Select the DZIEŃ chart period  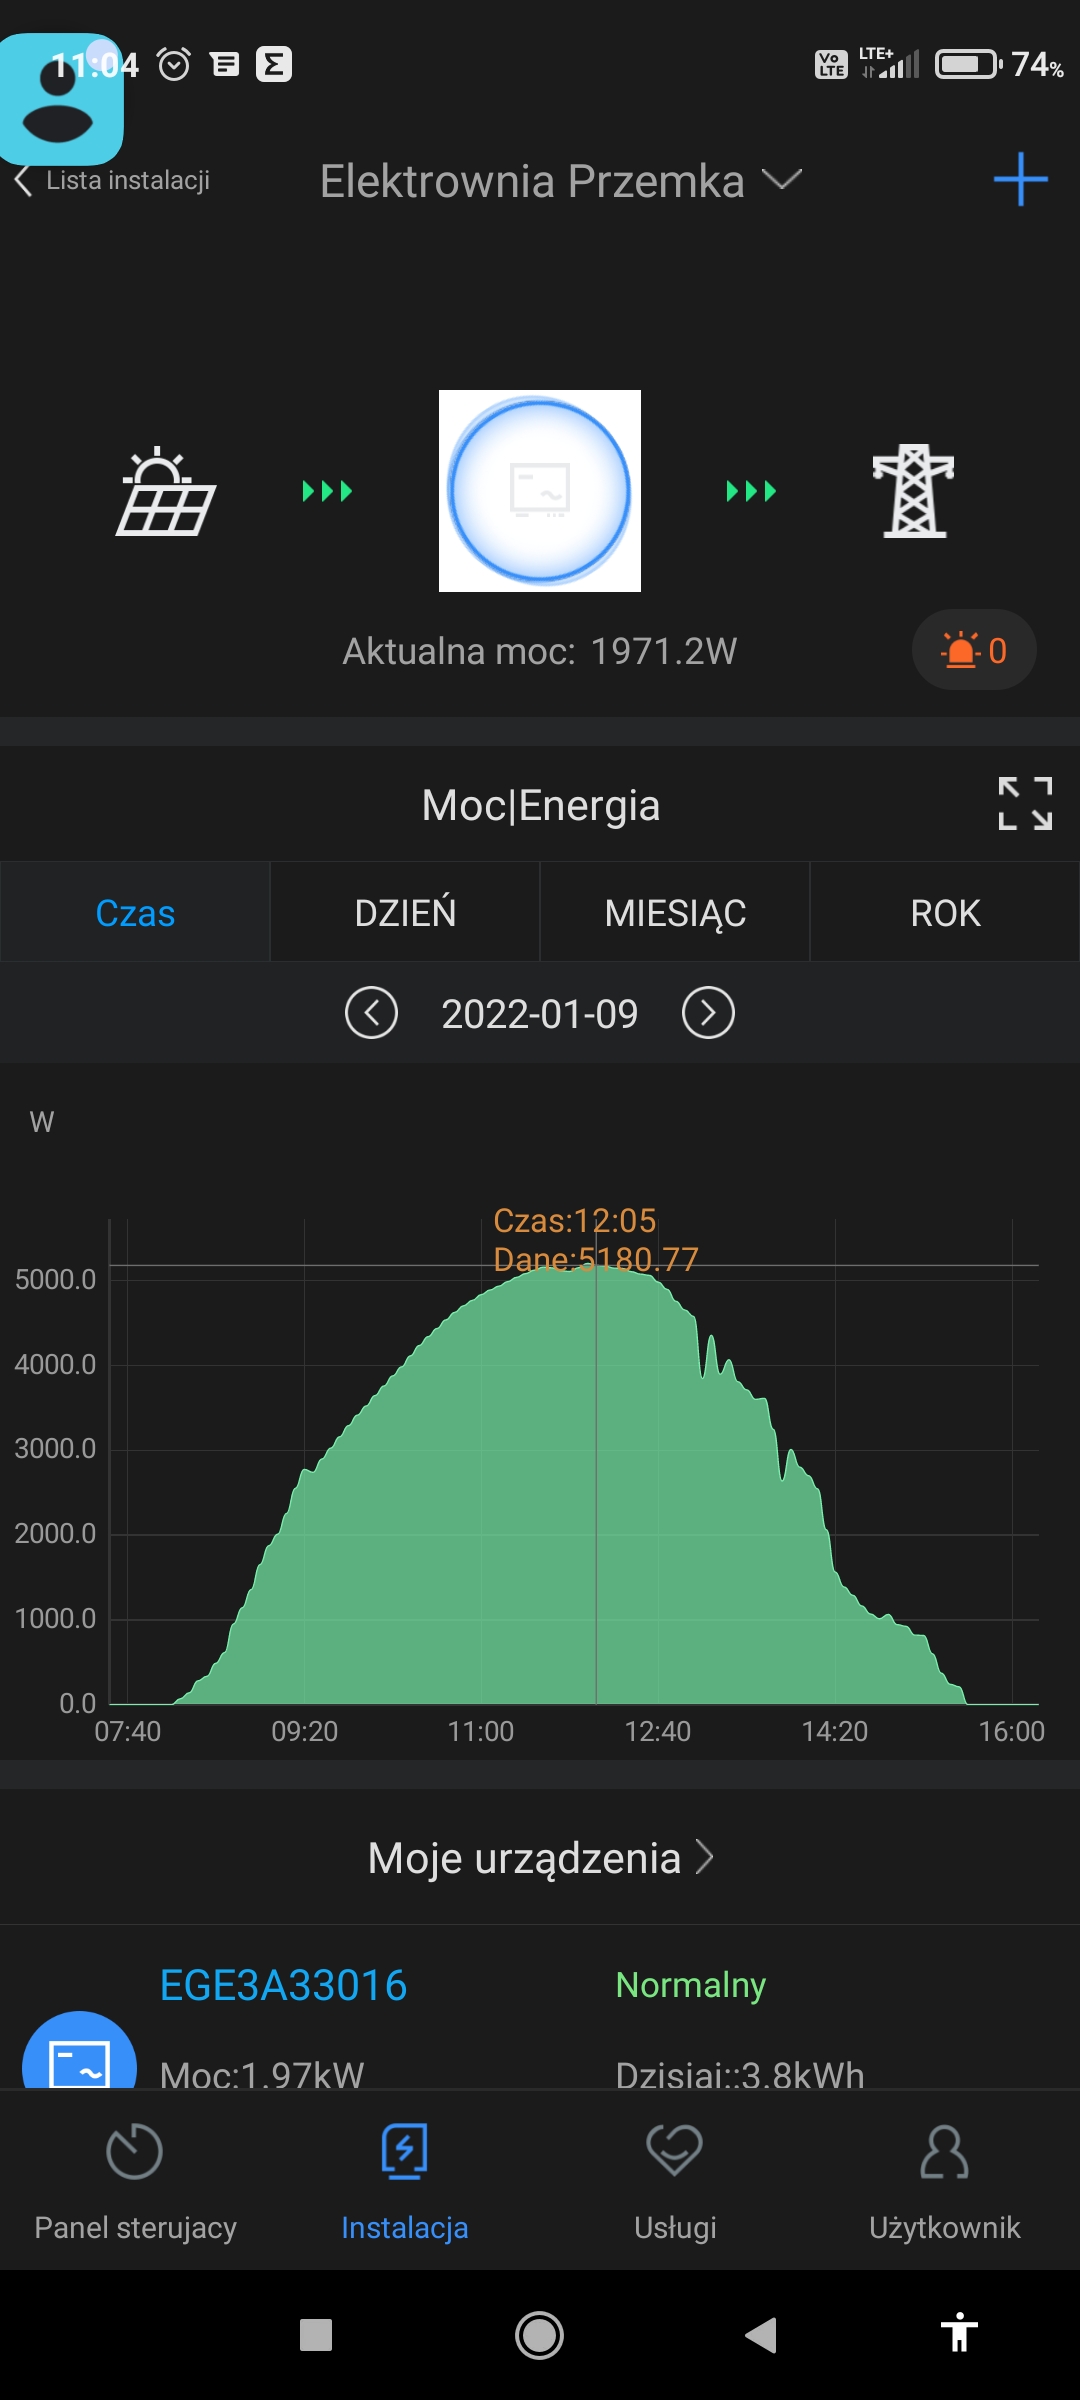tap(405, 913)
